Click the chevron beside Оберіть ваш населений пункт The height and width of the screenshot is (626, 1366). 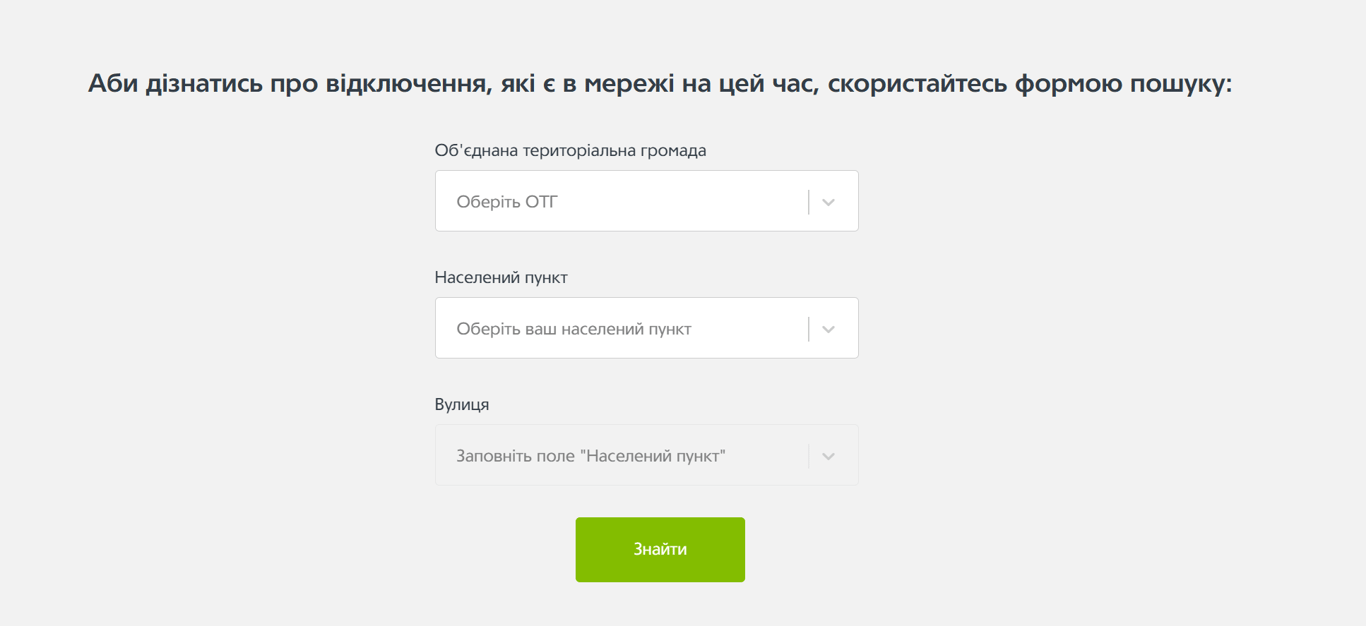(x=827, y=327)
